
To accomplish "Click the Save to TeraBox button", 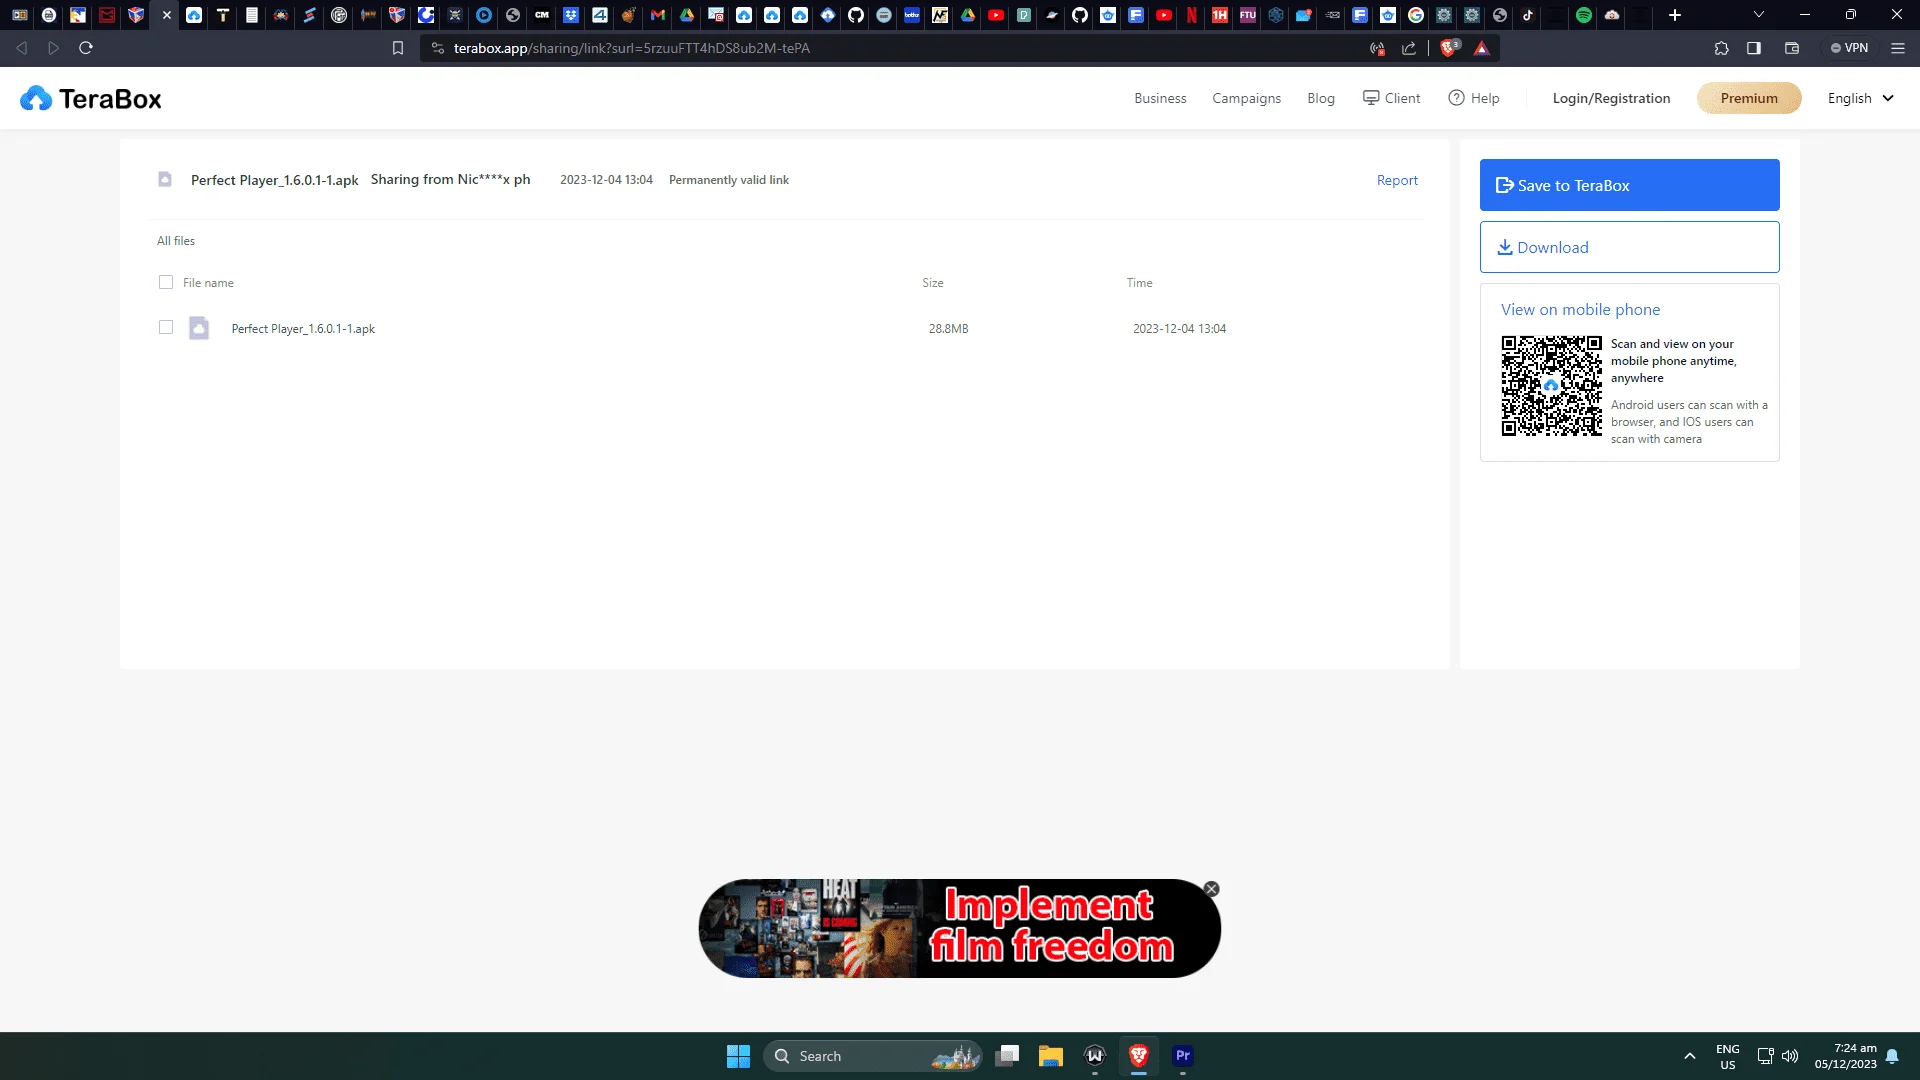I will pyautogui.click(x=1629, y=185).
